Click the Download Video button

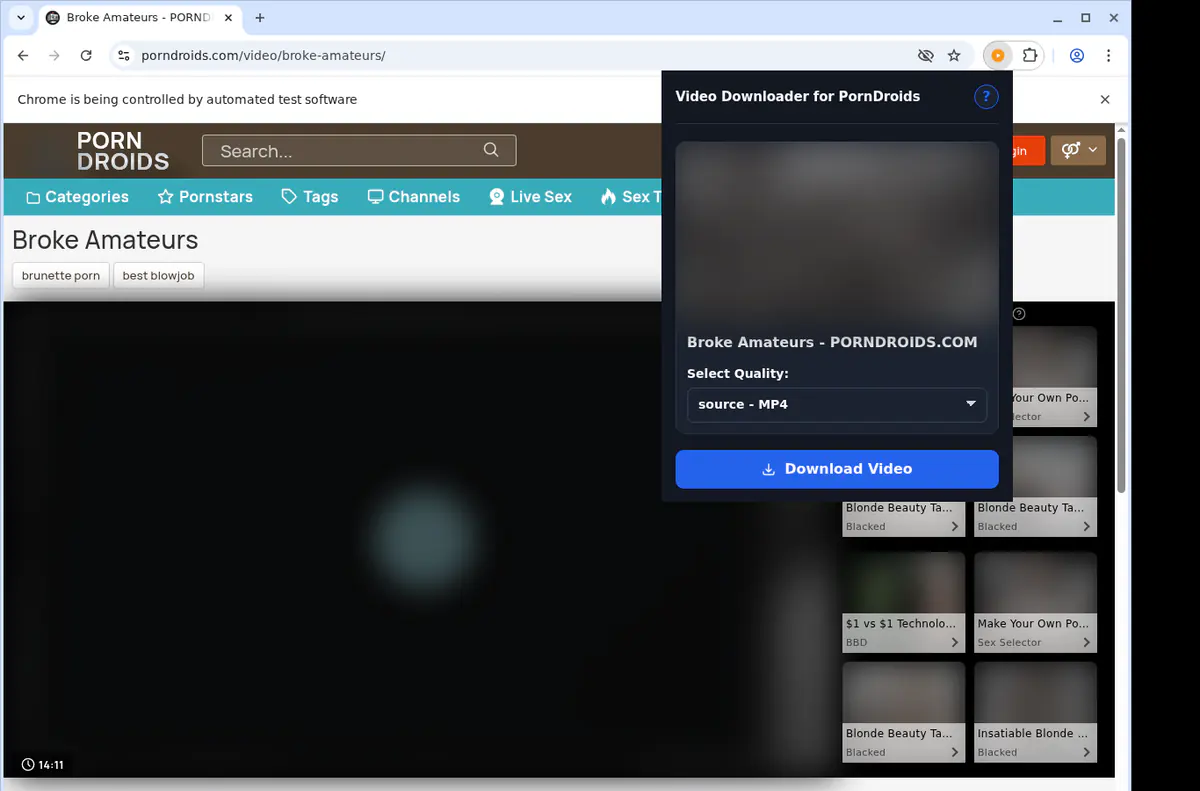click(x=837, y=469)
